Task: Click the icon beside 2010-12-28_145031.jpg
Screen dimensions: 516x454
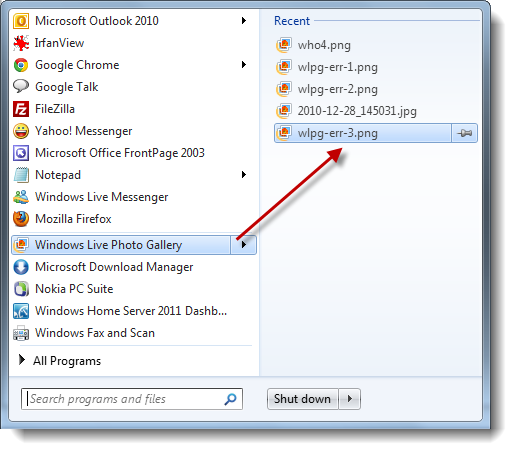Action: (284, 111)
